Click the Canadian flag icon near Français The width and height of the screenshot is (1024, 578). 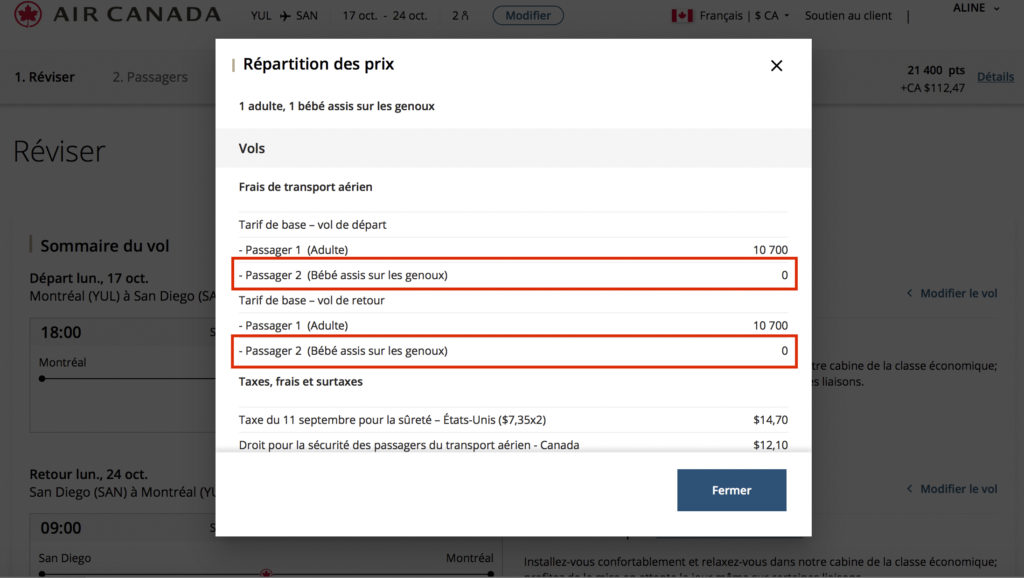(684, 16)
